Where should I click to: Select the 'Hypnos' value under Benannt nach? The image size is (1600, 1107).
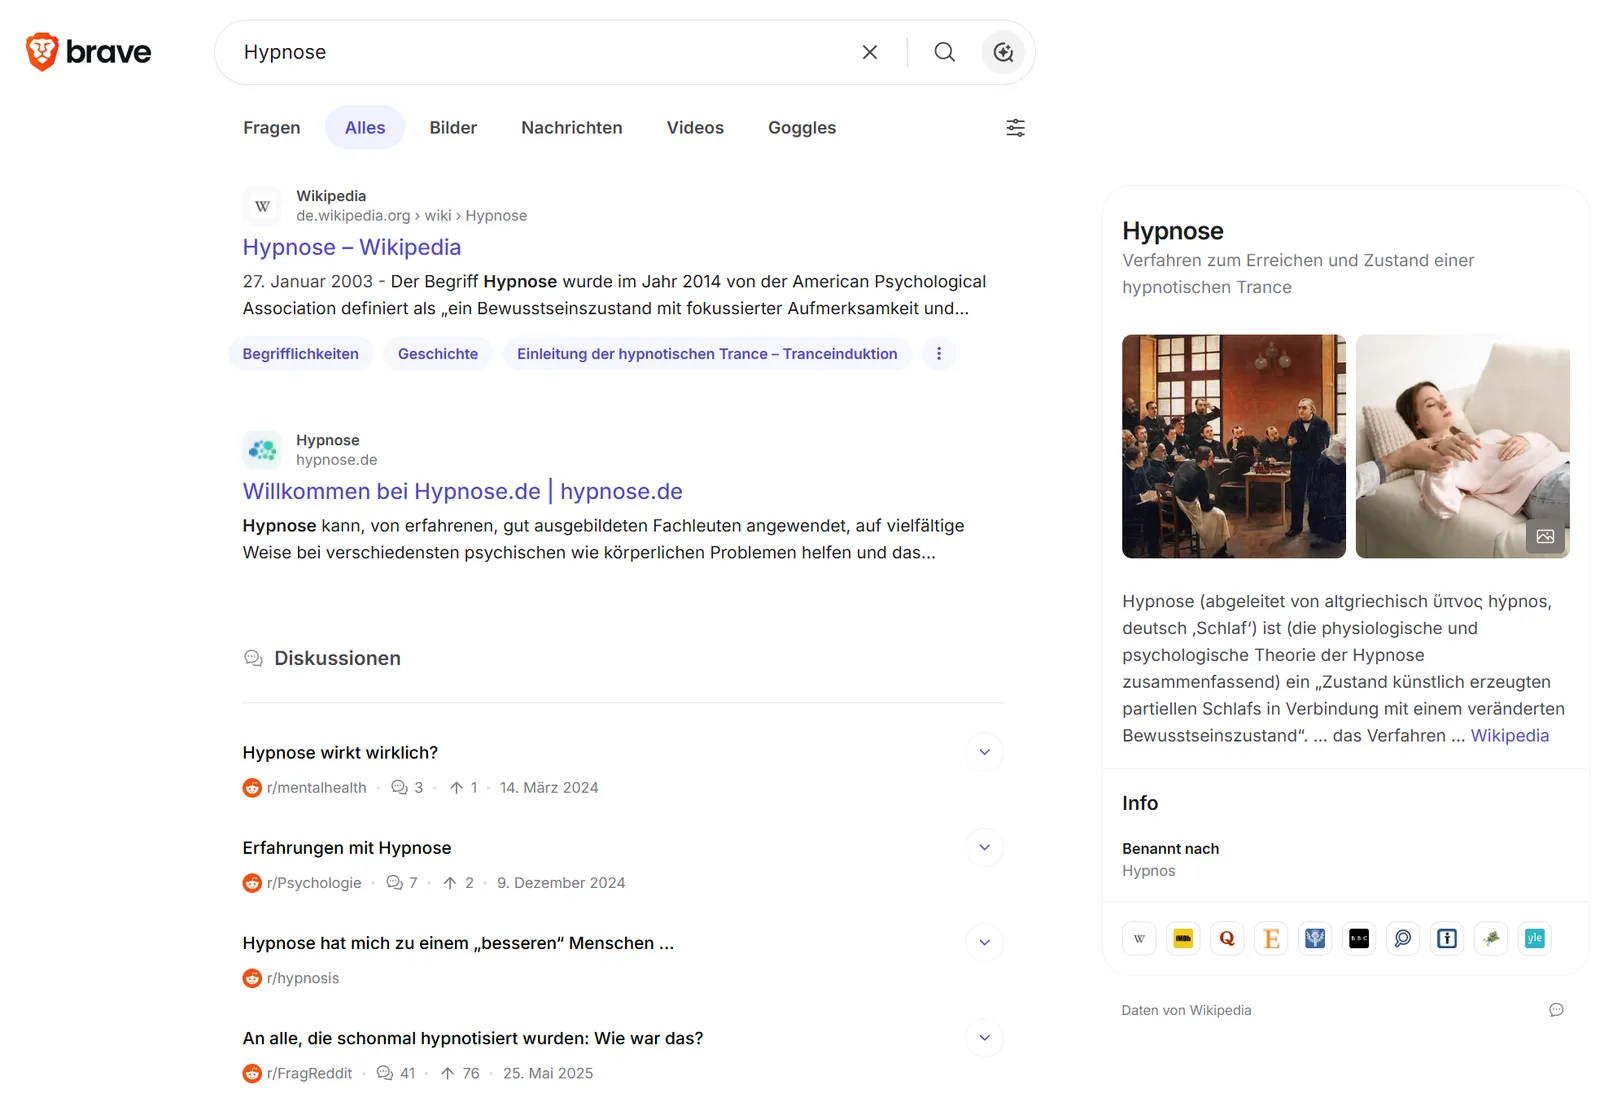(x=1149, y=871)
